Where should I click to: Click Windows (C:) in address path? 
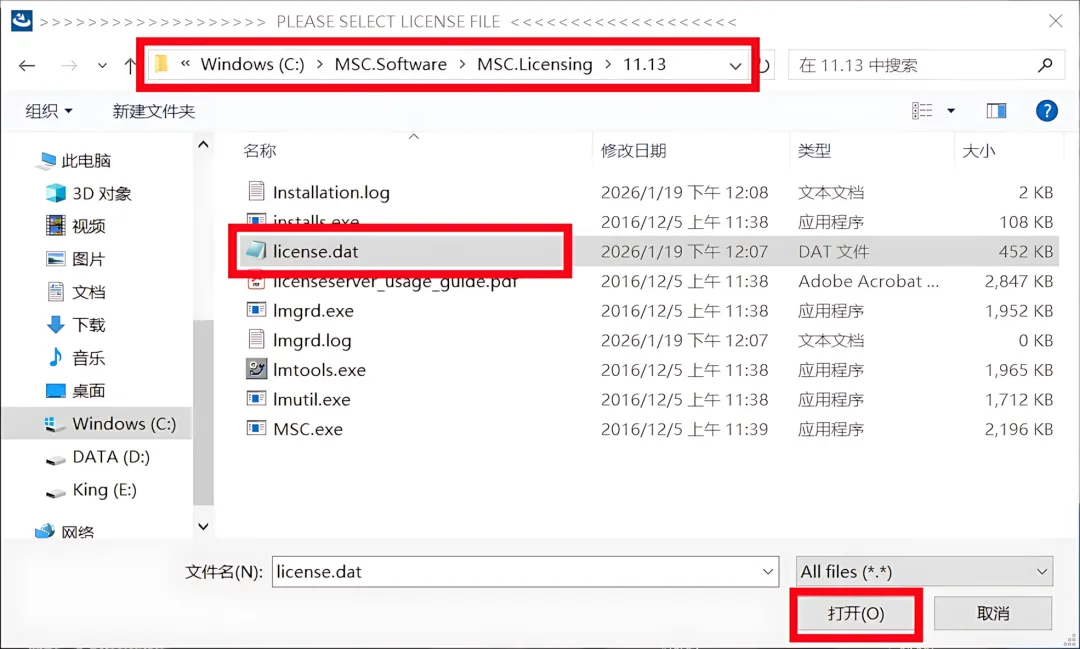tap(252, 65)
